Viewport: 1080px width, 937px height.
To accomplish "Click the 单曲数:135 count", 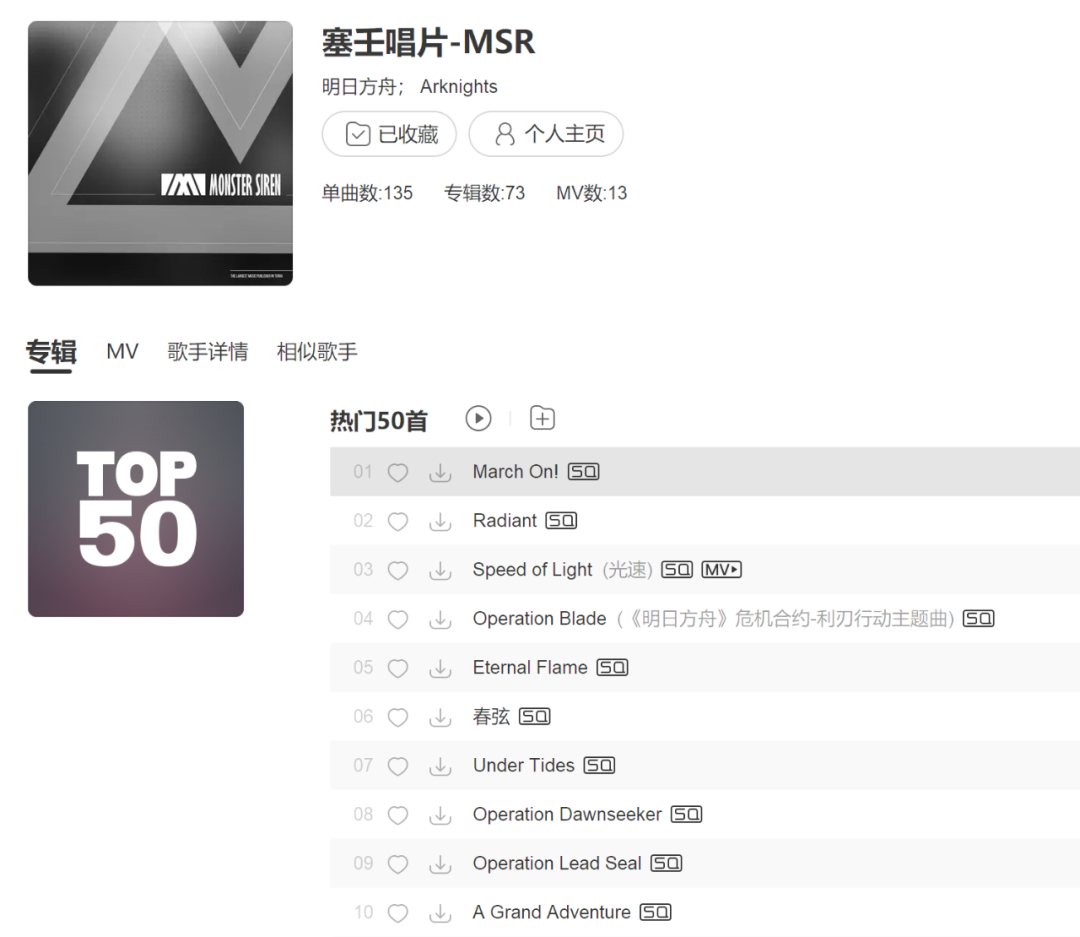I will coord(367,193).
